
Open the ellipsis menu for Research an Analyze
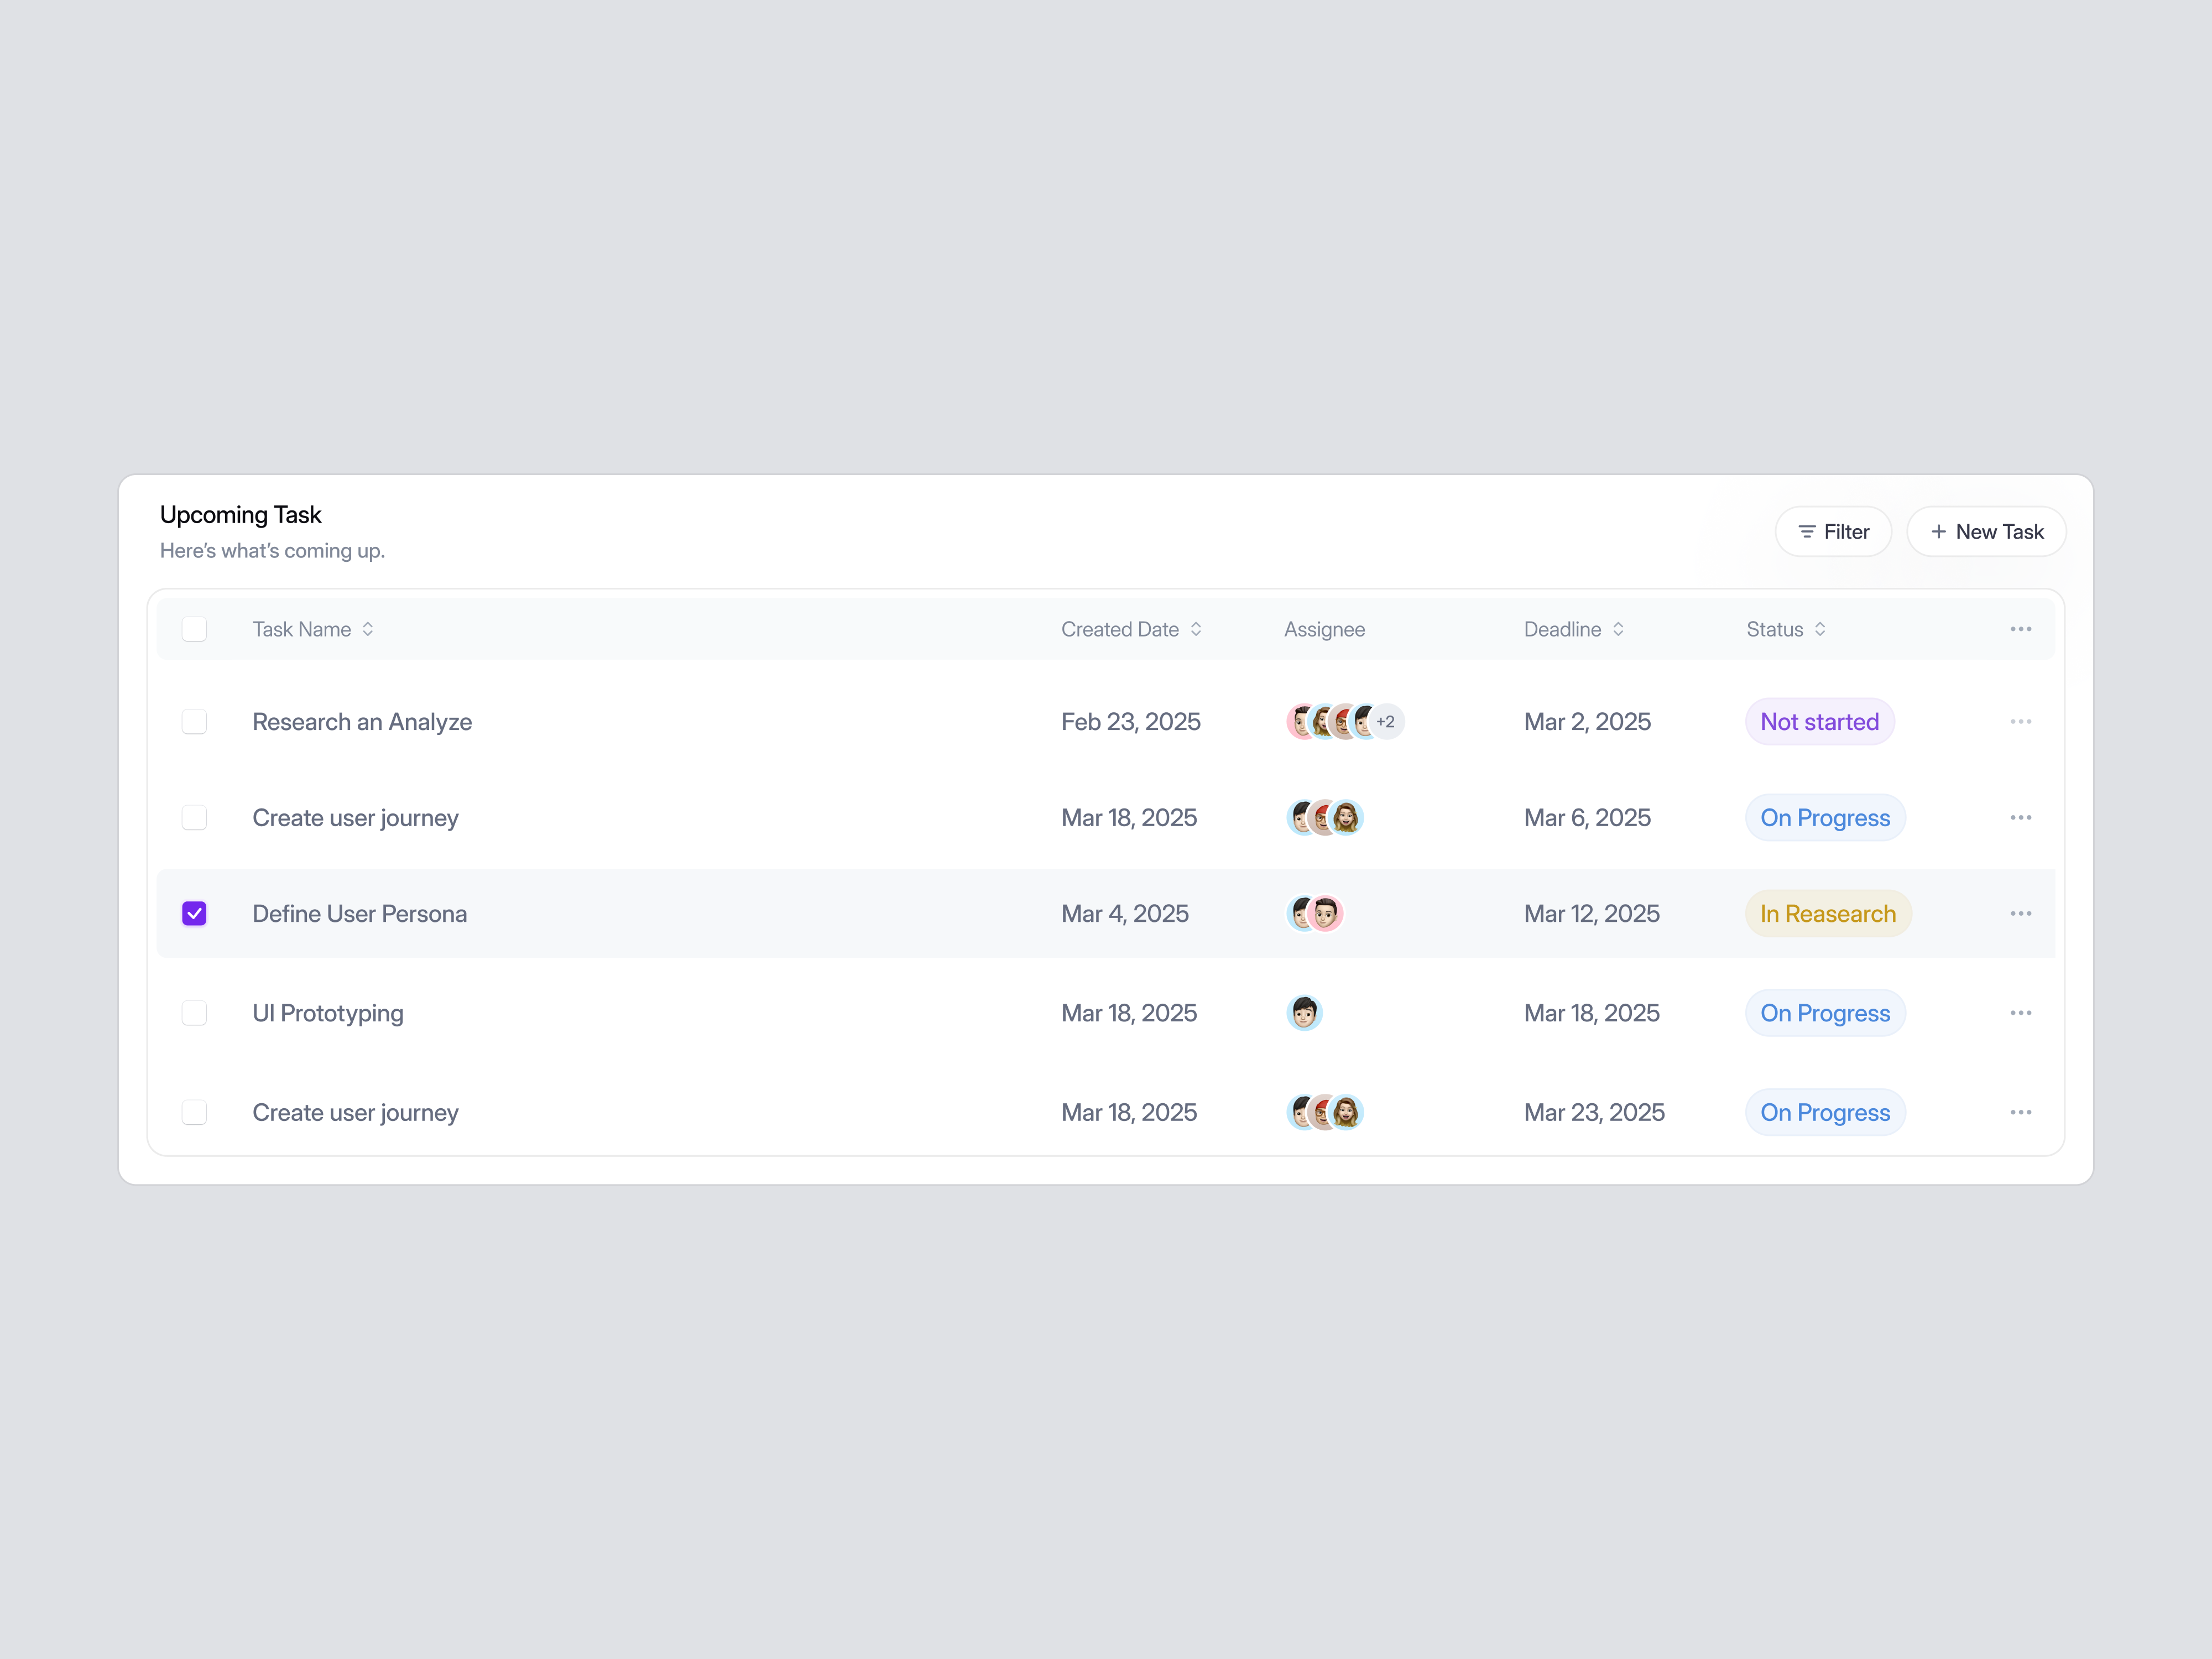coord(2021,721)
